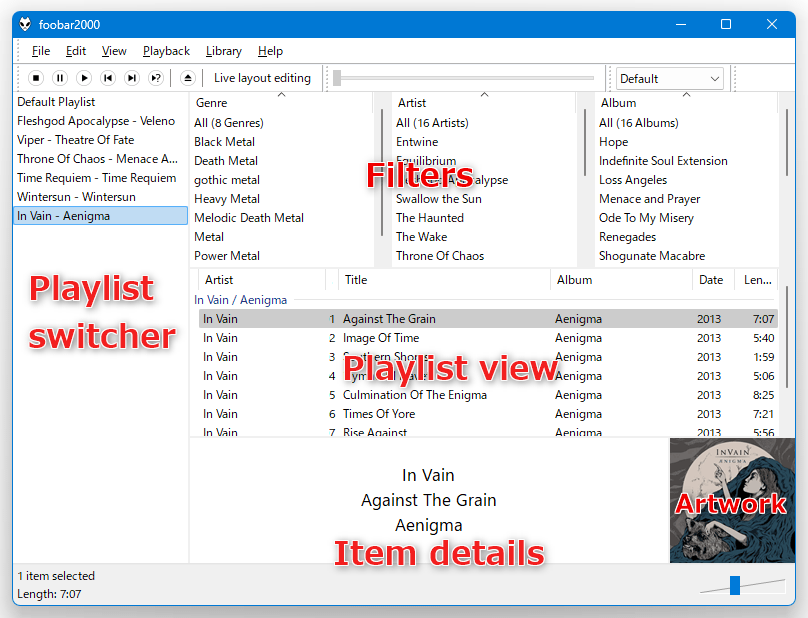Skip to next track button
This screenshot has height=618, width=808.
pos(132,78)
